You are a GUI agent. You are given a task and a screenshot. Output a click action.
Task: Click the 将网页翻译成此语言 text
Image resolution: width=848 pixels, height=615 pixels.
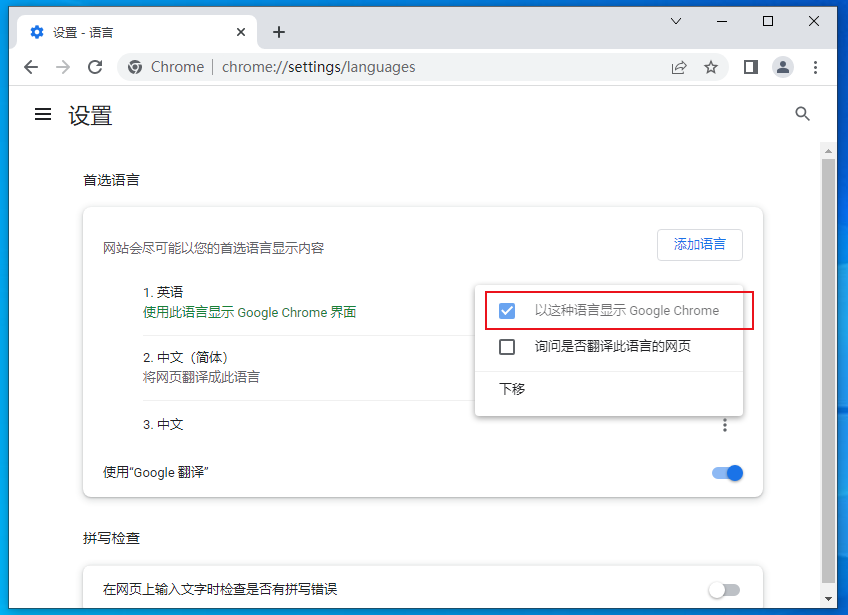click(x=201, y=377)
